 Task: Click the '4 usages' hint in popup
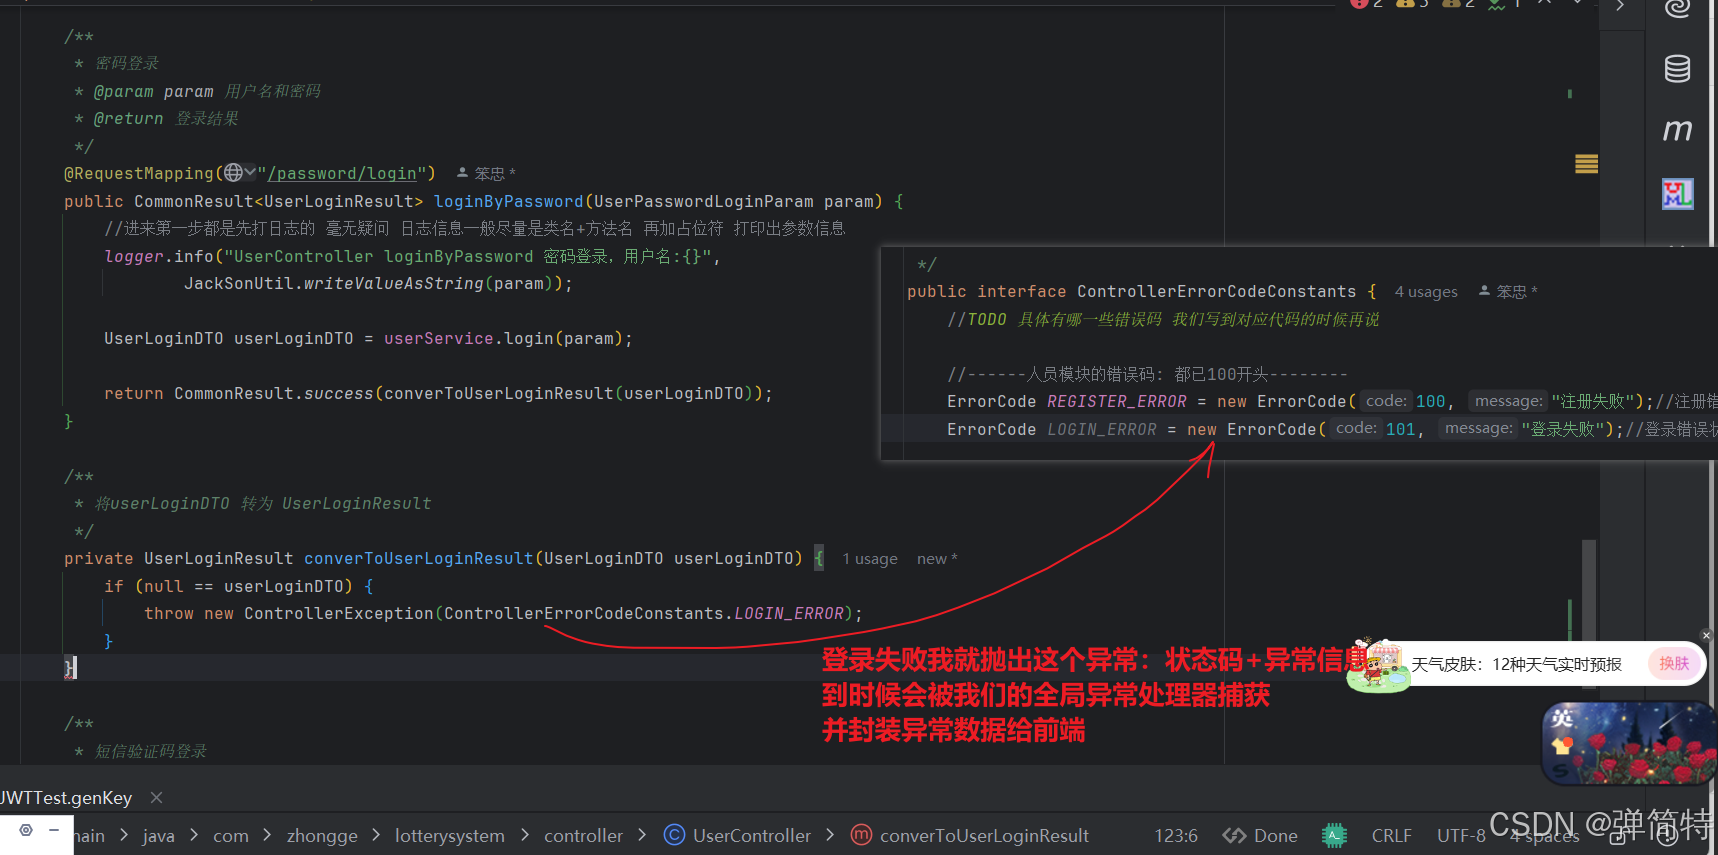tap(1426, 292)
